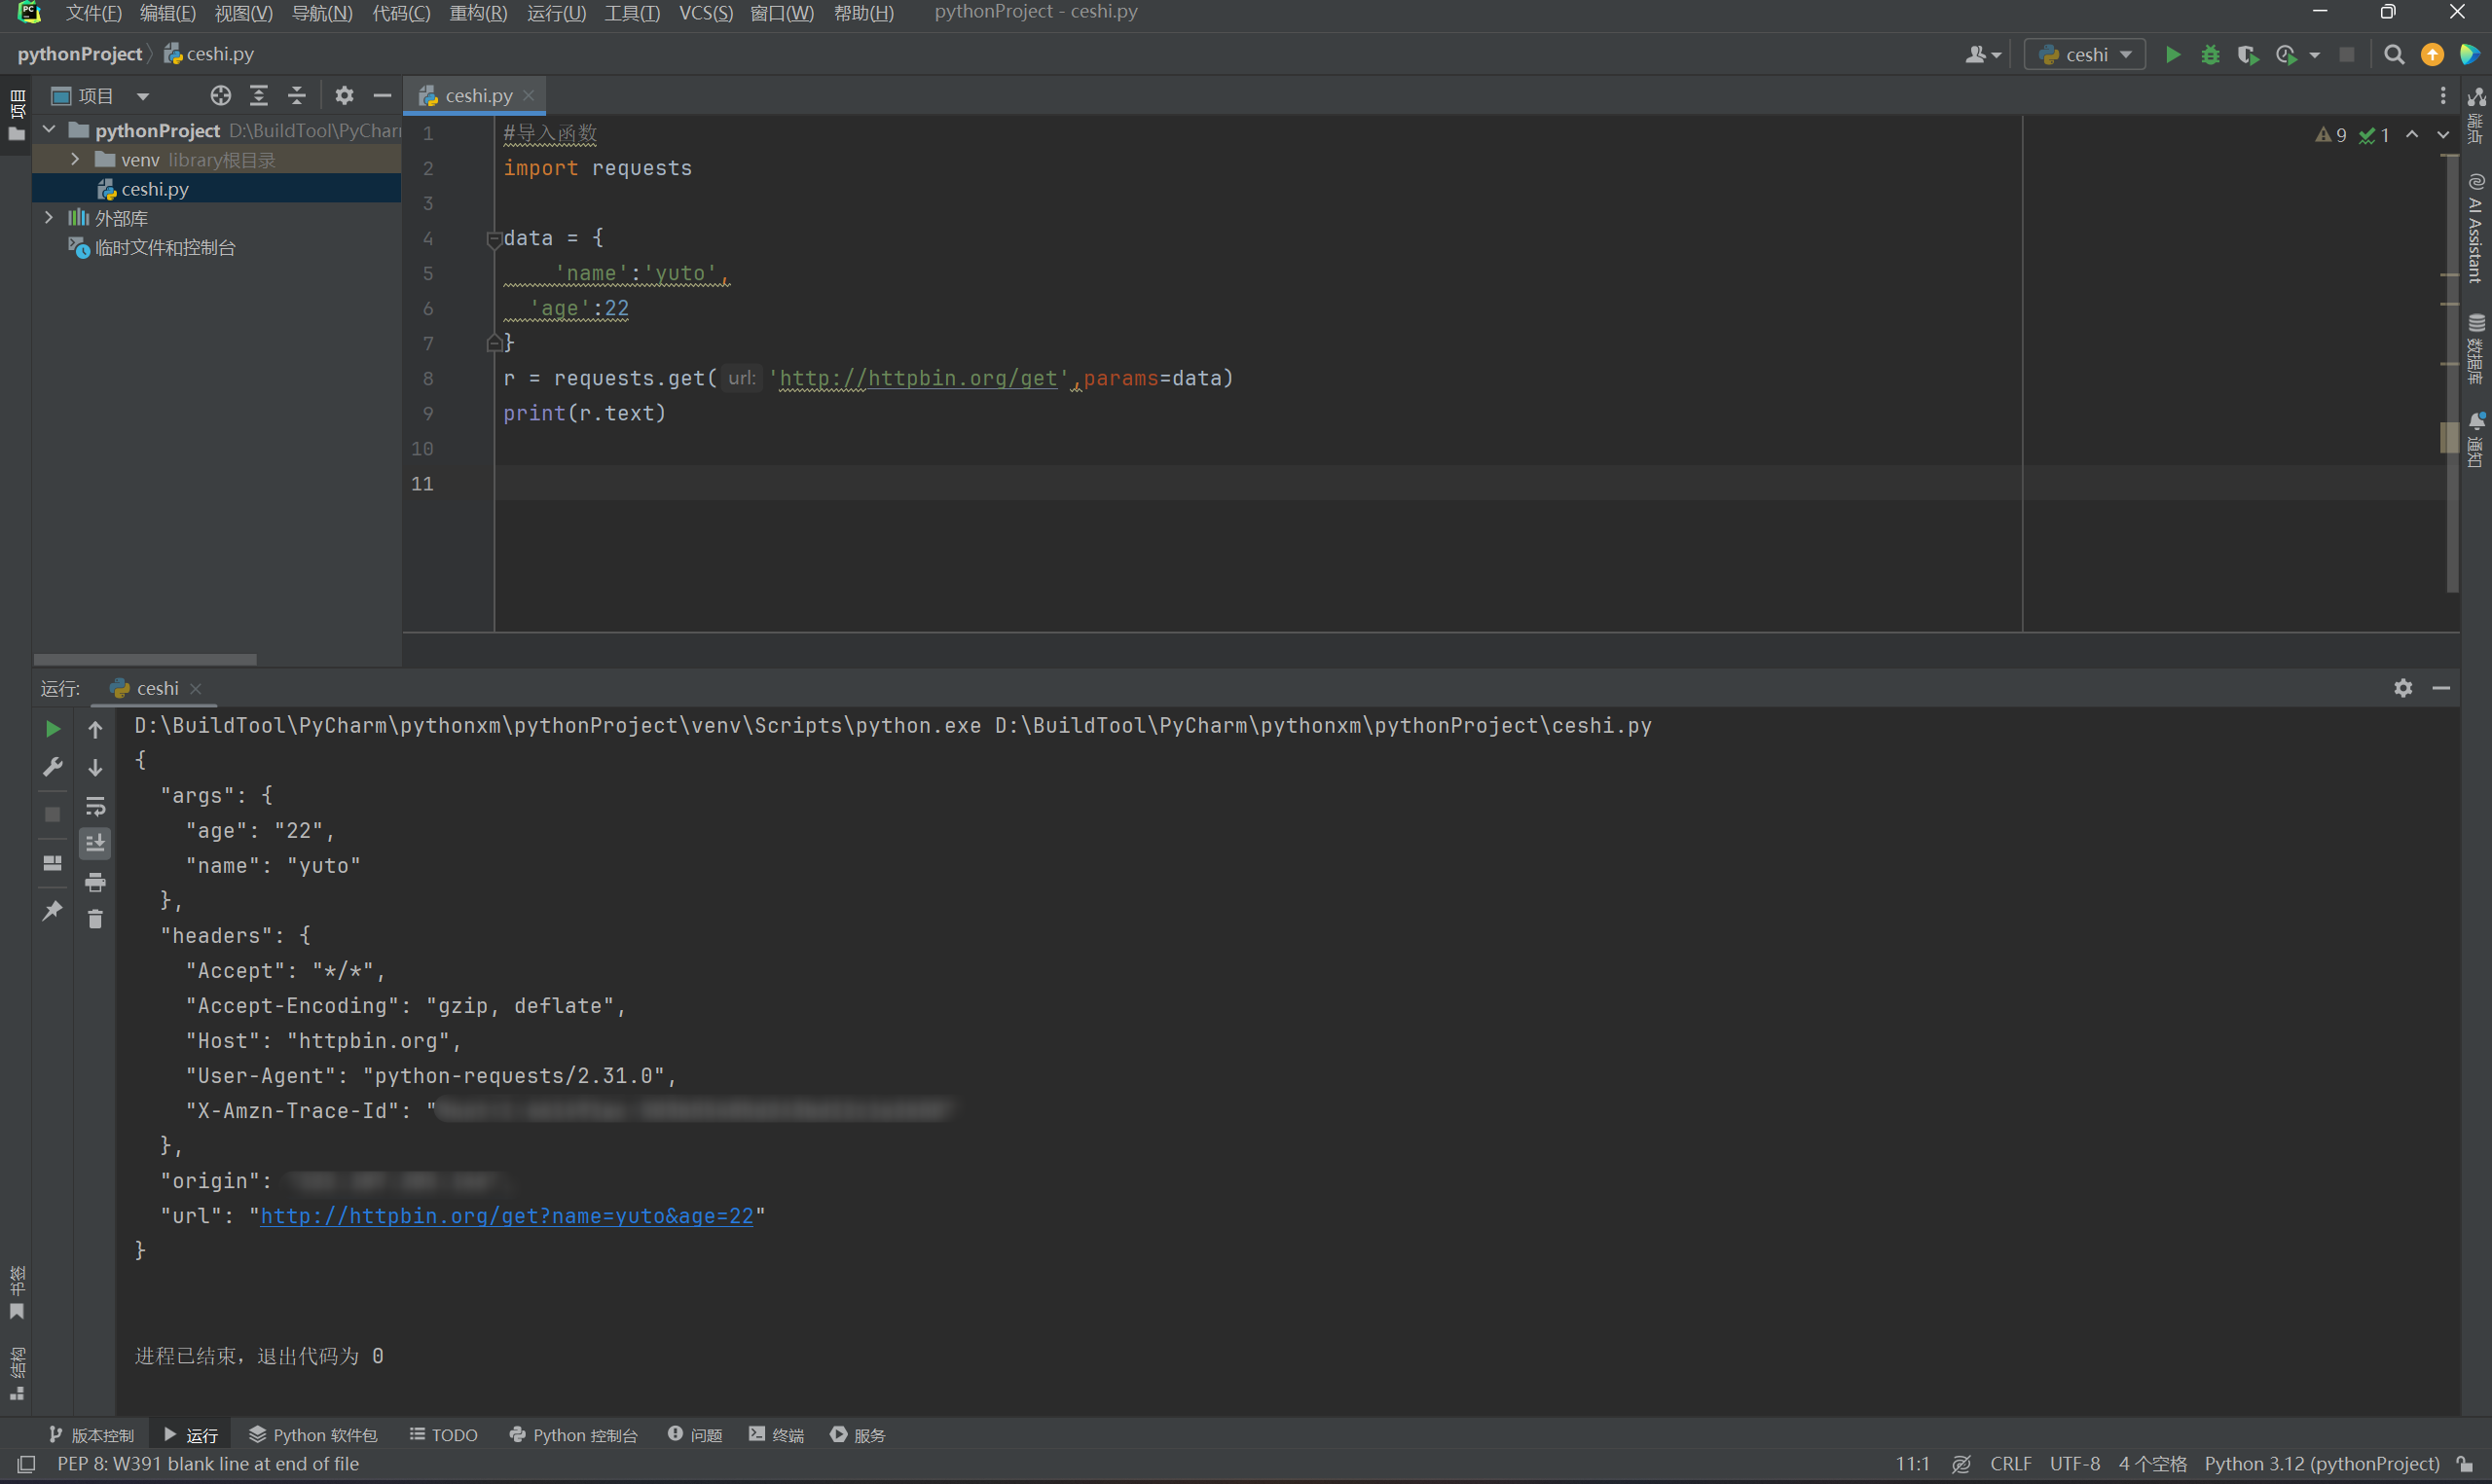Viewport: 2492px width, 1484px height.
Task: Open the 导航(N) menu
Action: pos(321,13)
